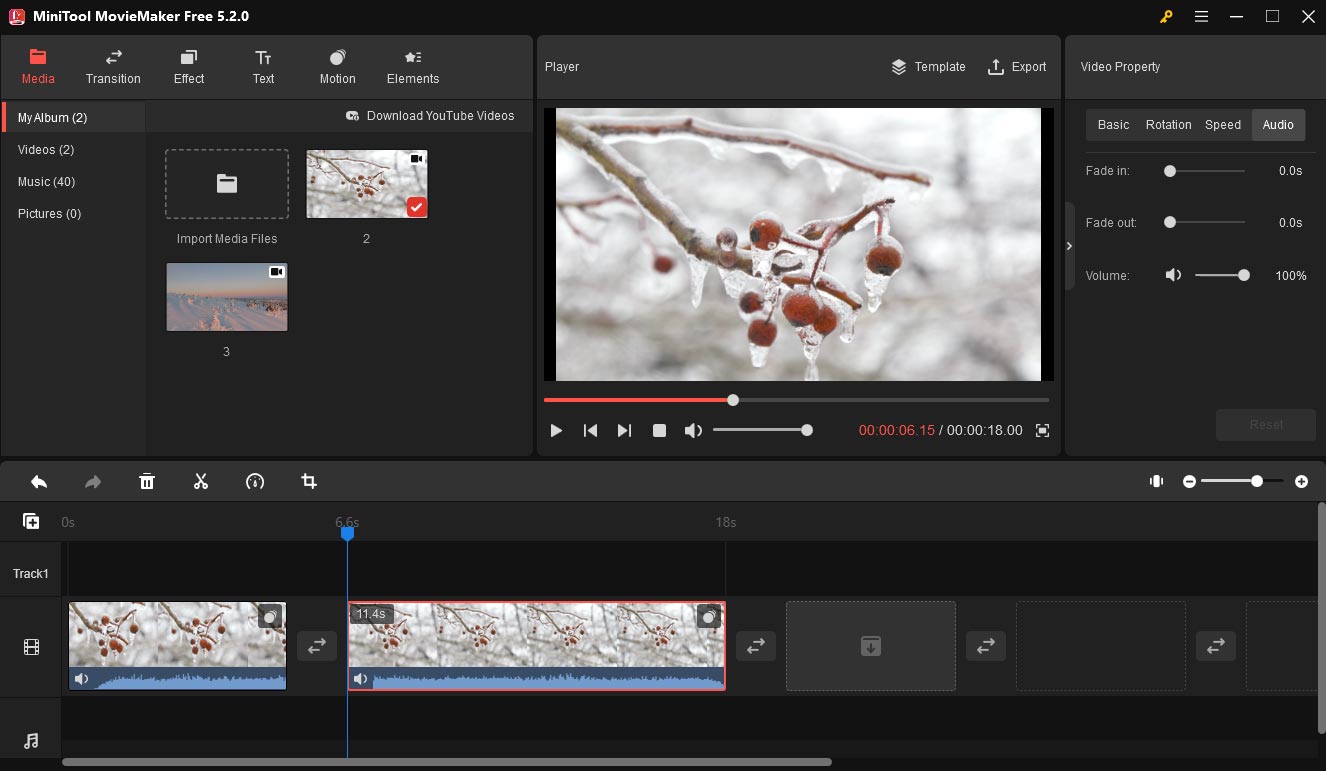The image size is (1326, 771).
Task: Open the Elements panel
Action: click(x=412, y=67)
